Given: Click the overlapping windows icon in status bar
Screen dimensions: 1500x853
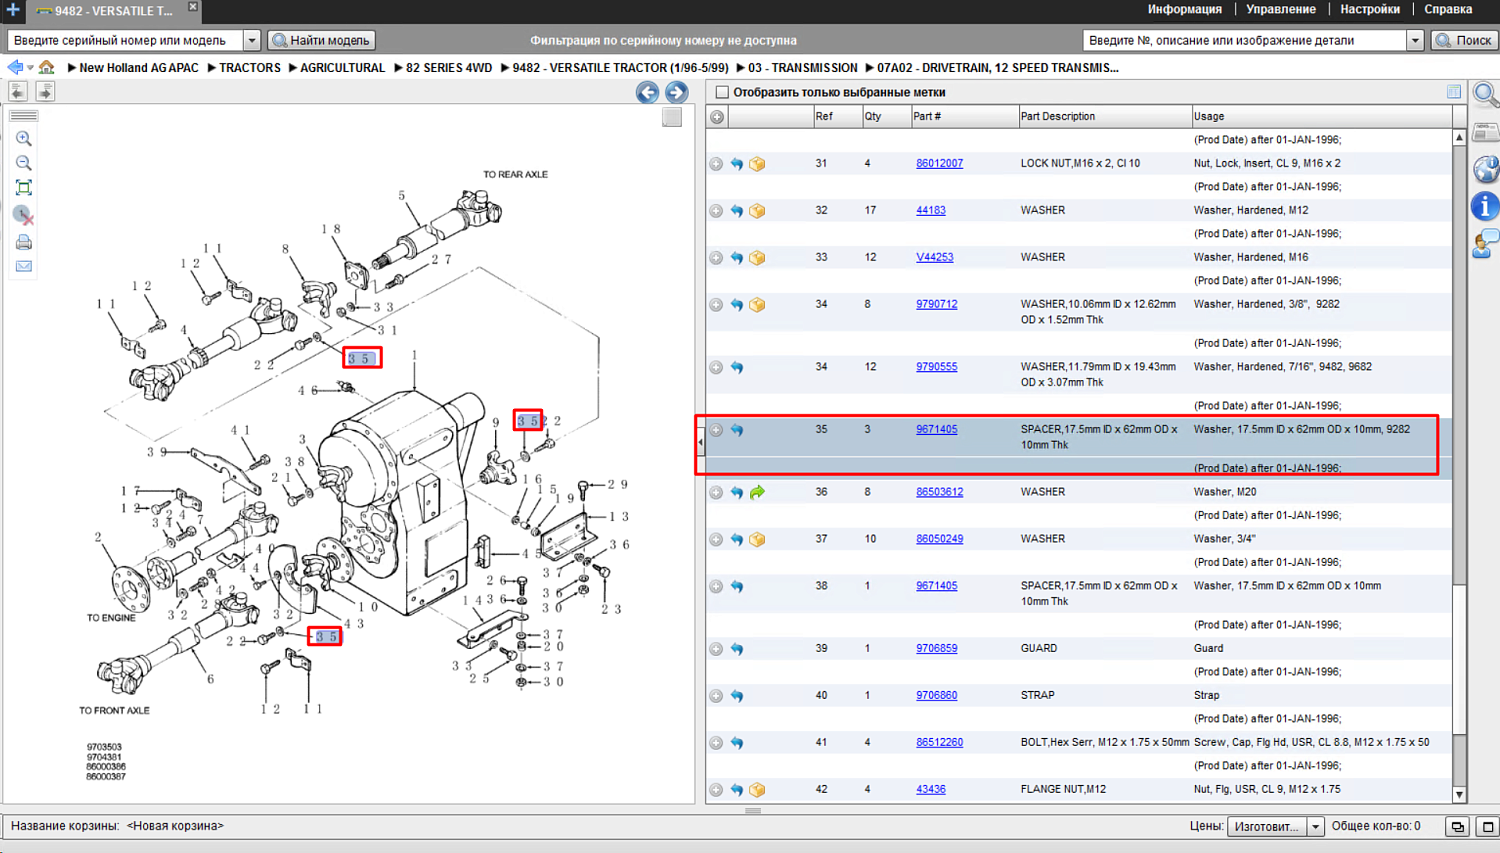Looking at the screenshot, I should (x=1458, y=827).
